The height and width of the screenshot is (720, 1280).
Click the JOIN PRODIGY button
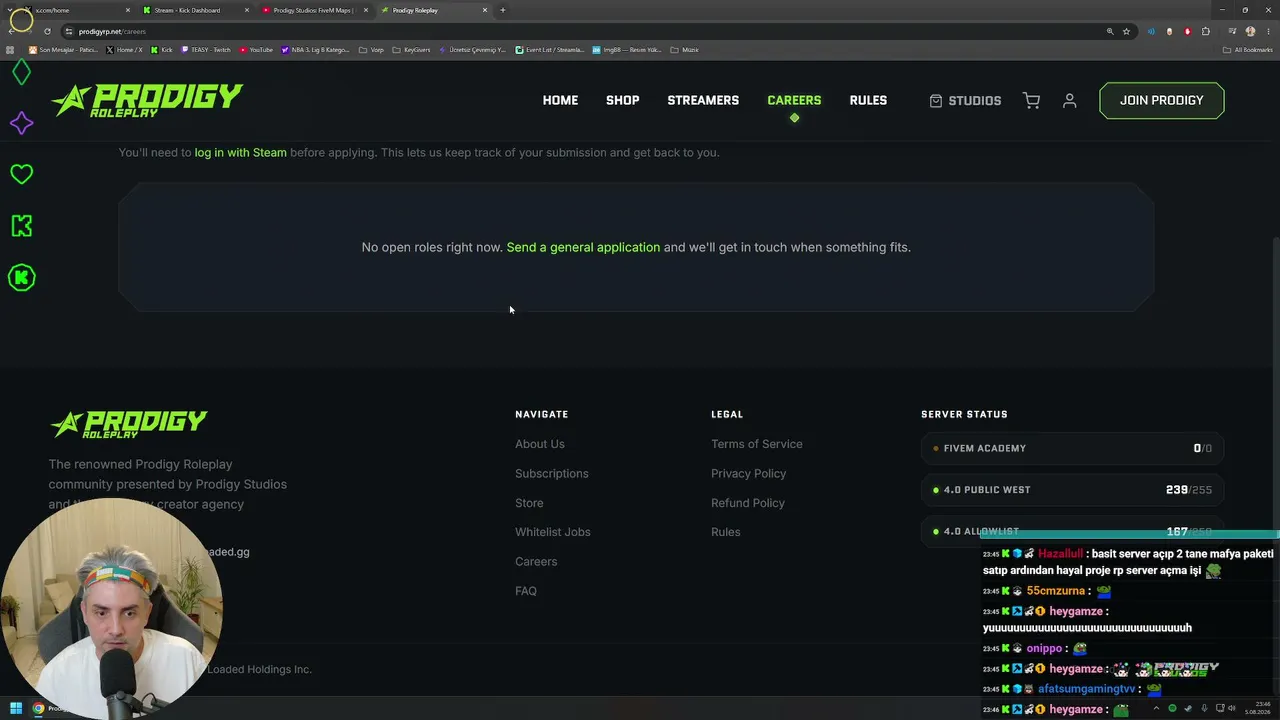pyautogui.click(x=1161, y=100)
